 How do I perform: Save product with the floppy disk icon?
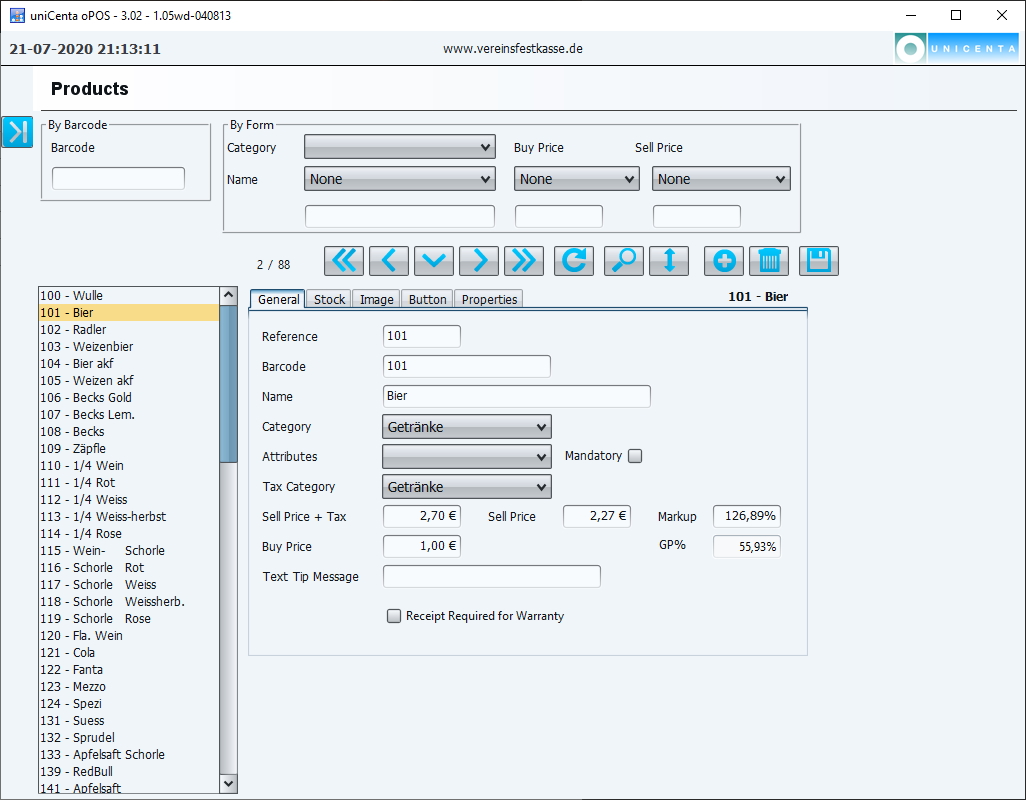[819, 261]
